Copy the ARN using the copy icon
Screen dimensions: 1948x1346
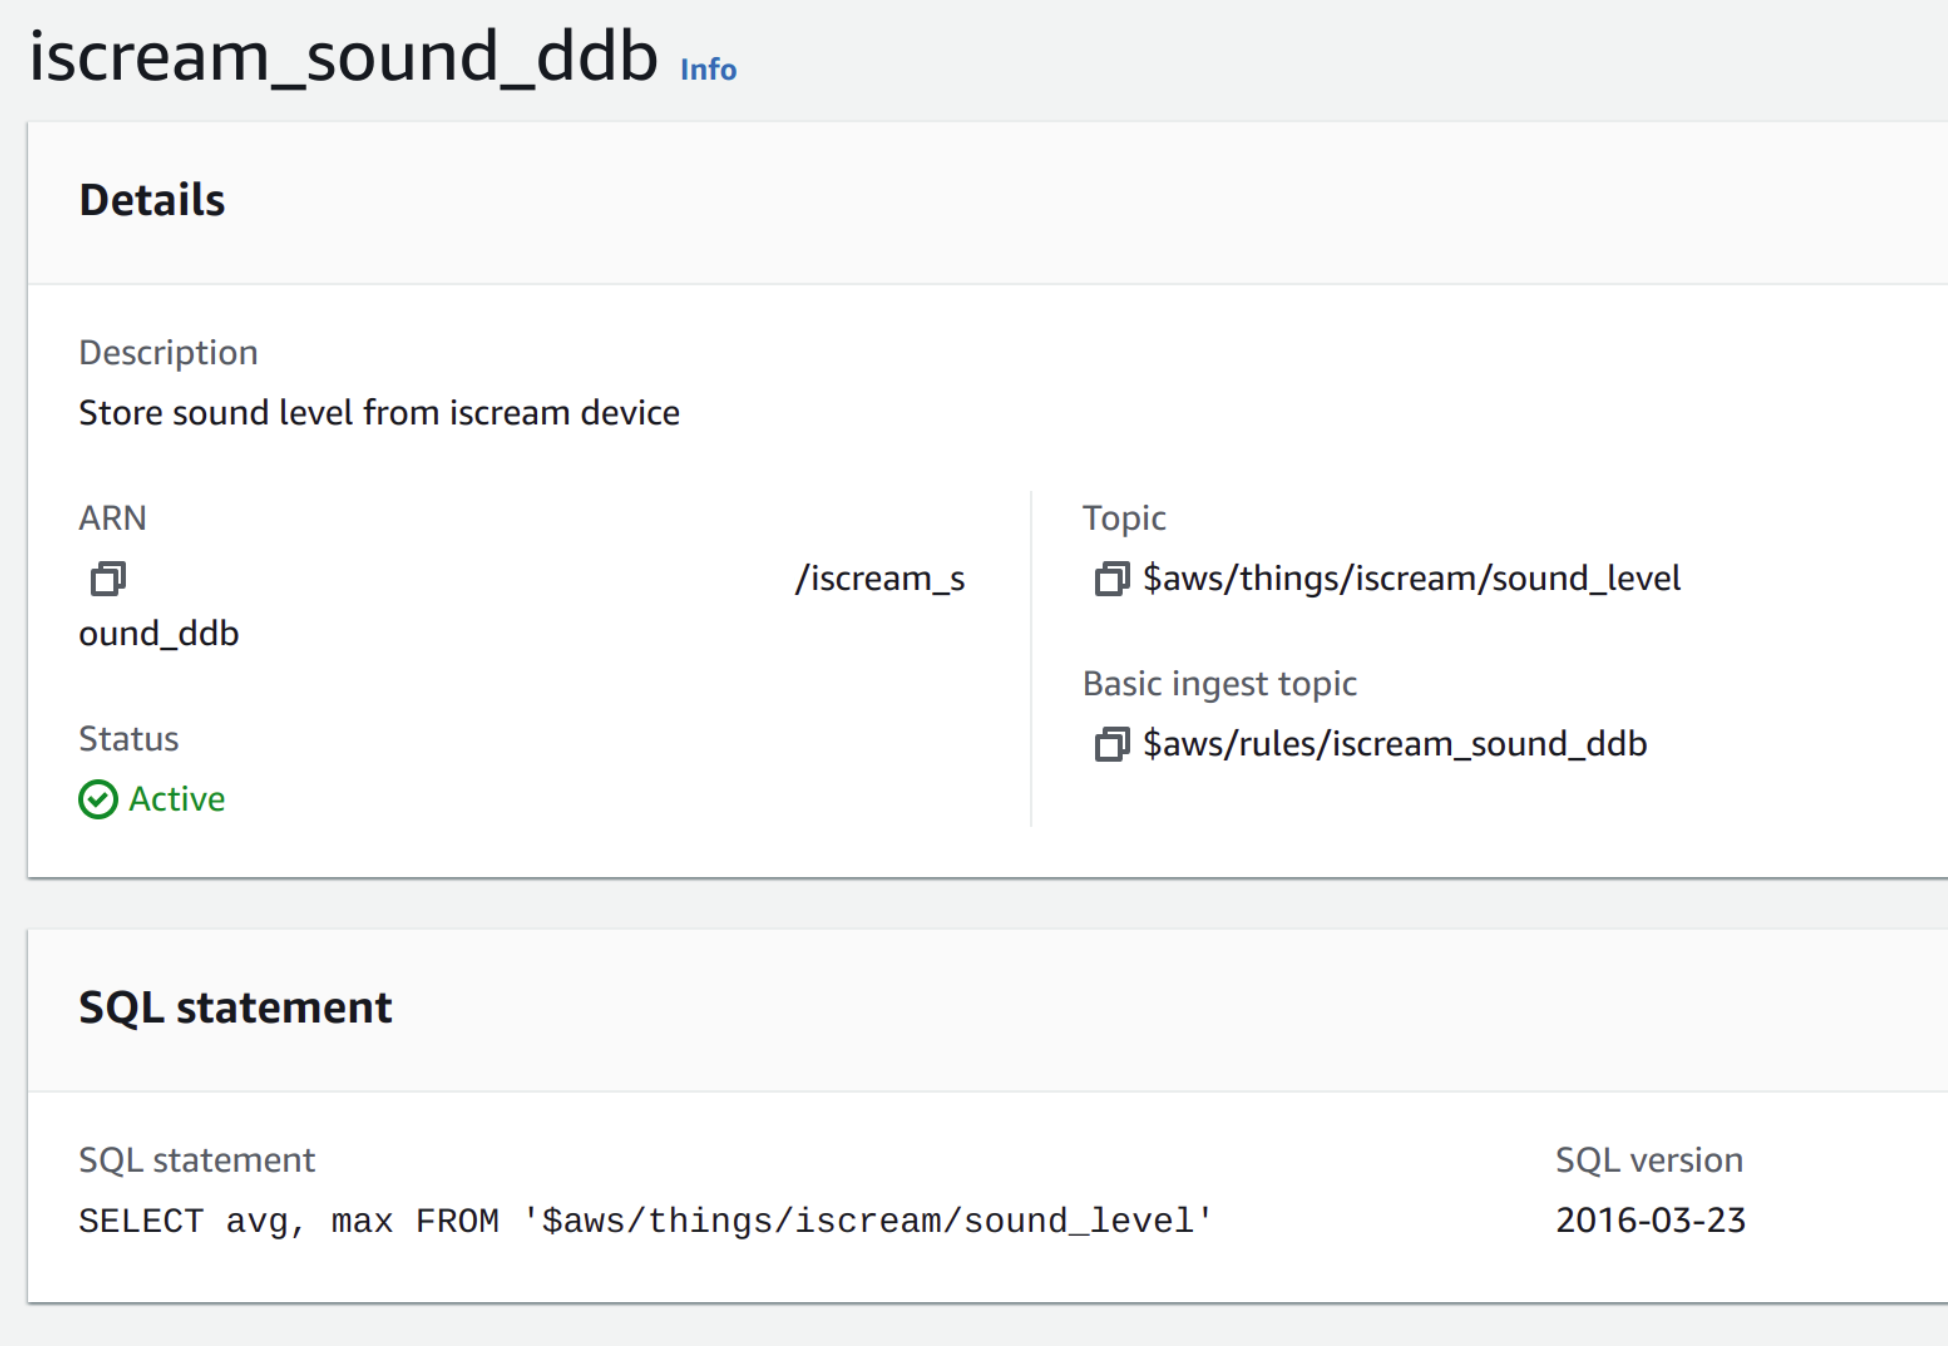[108, 578]
